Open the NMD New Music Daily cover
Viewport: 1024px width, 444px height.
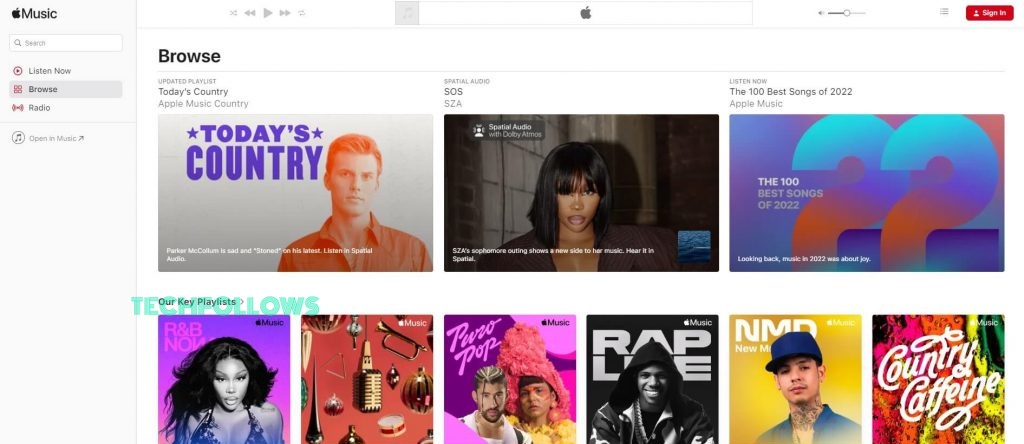point(795,379)
